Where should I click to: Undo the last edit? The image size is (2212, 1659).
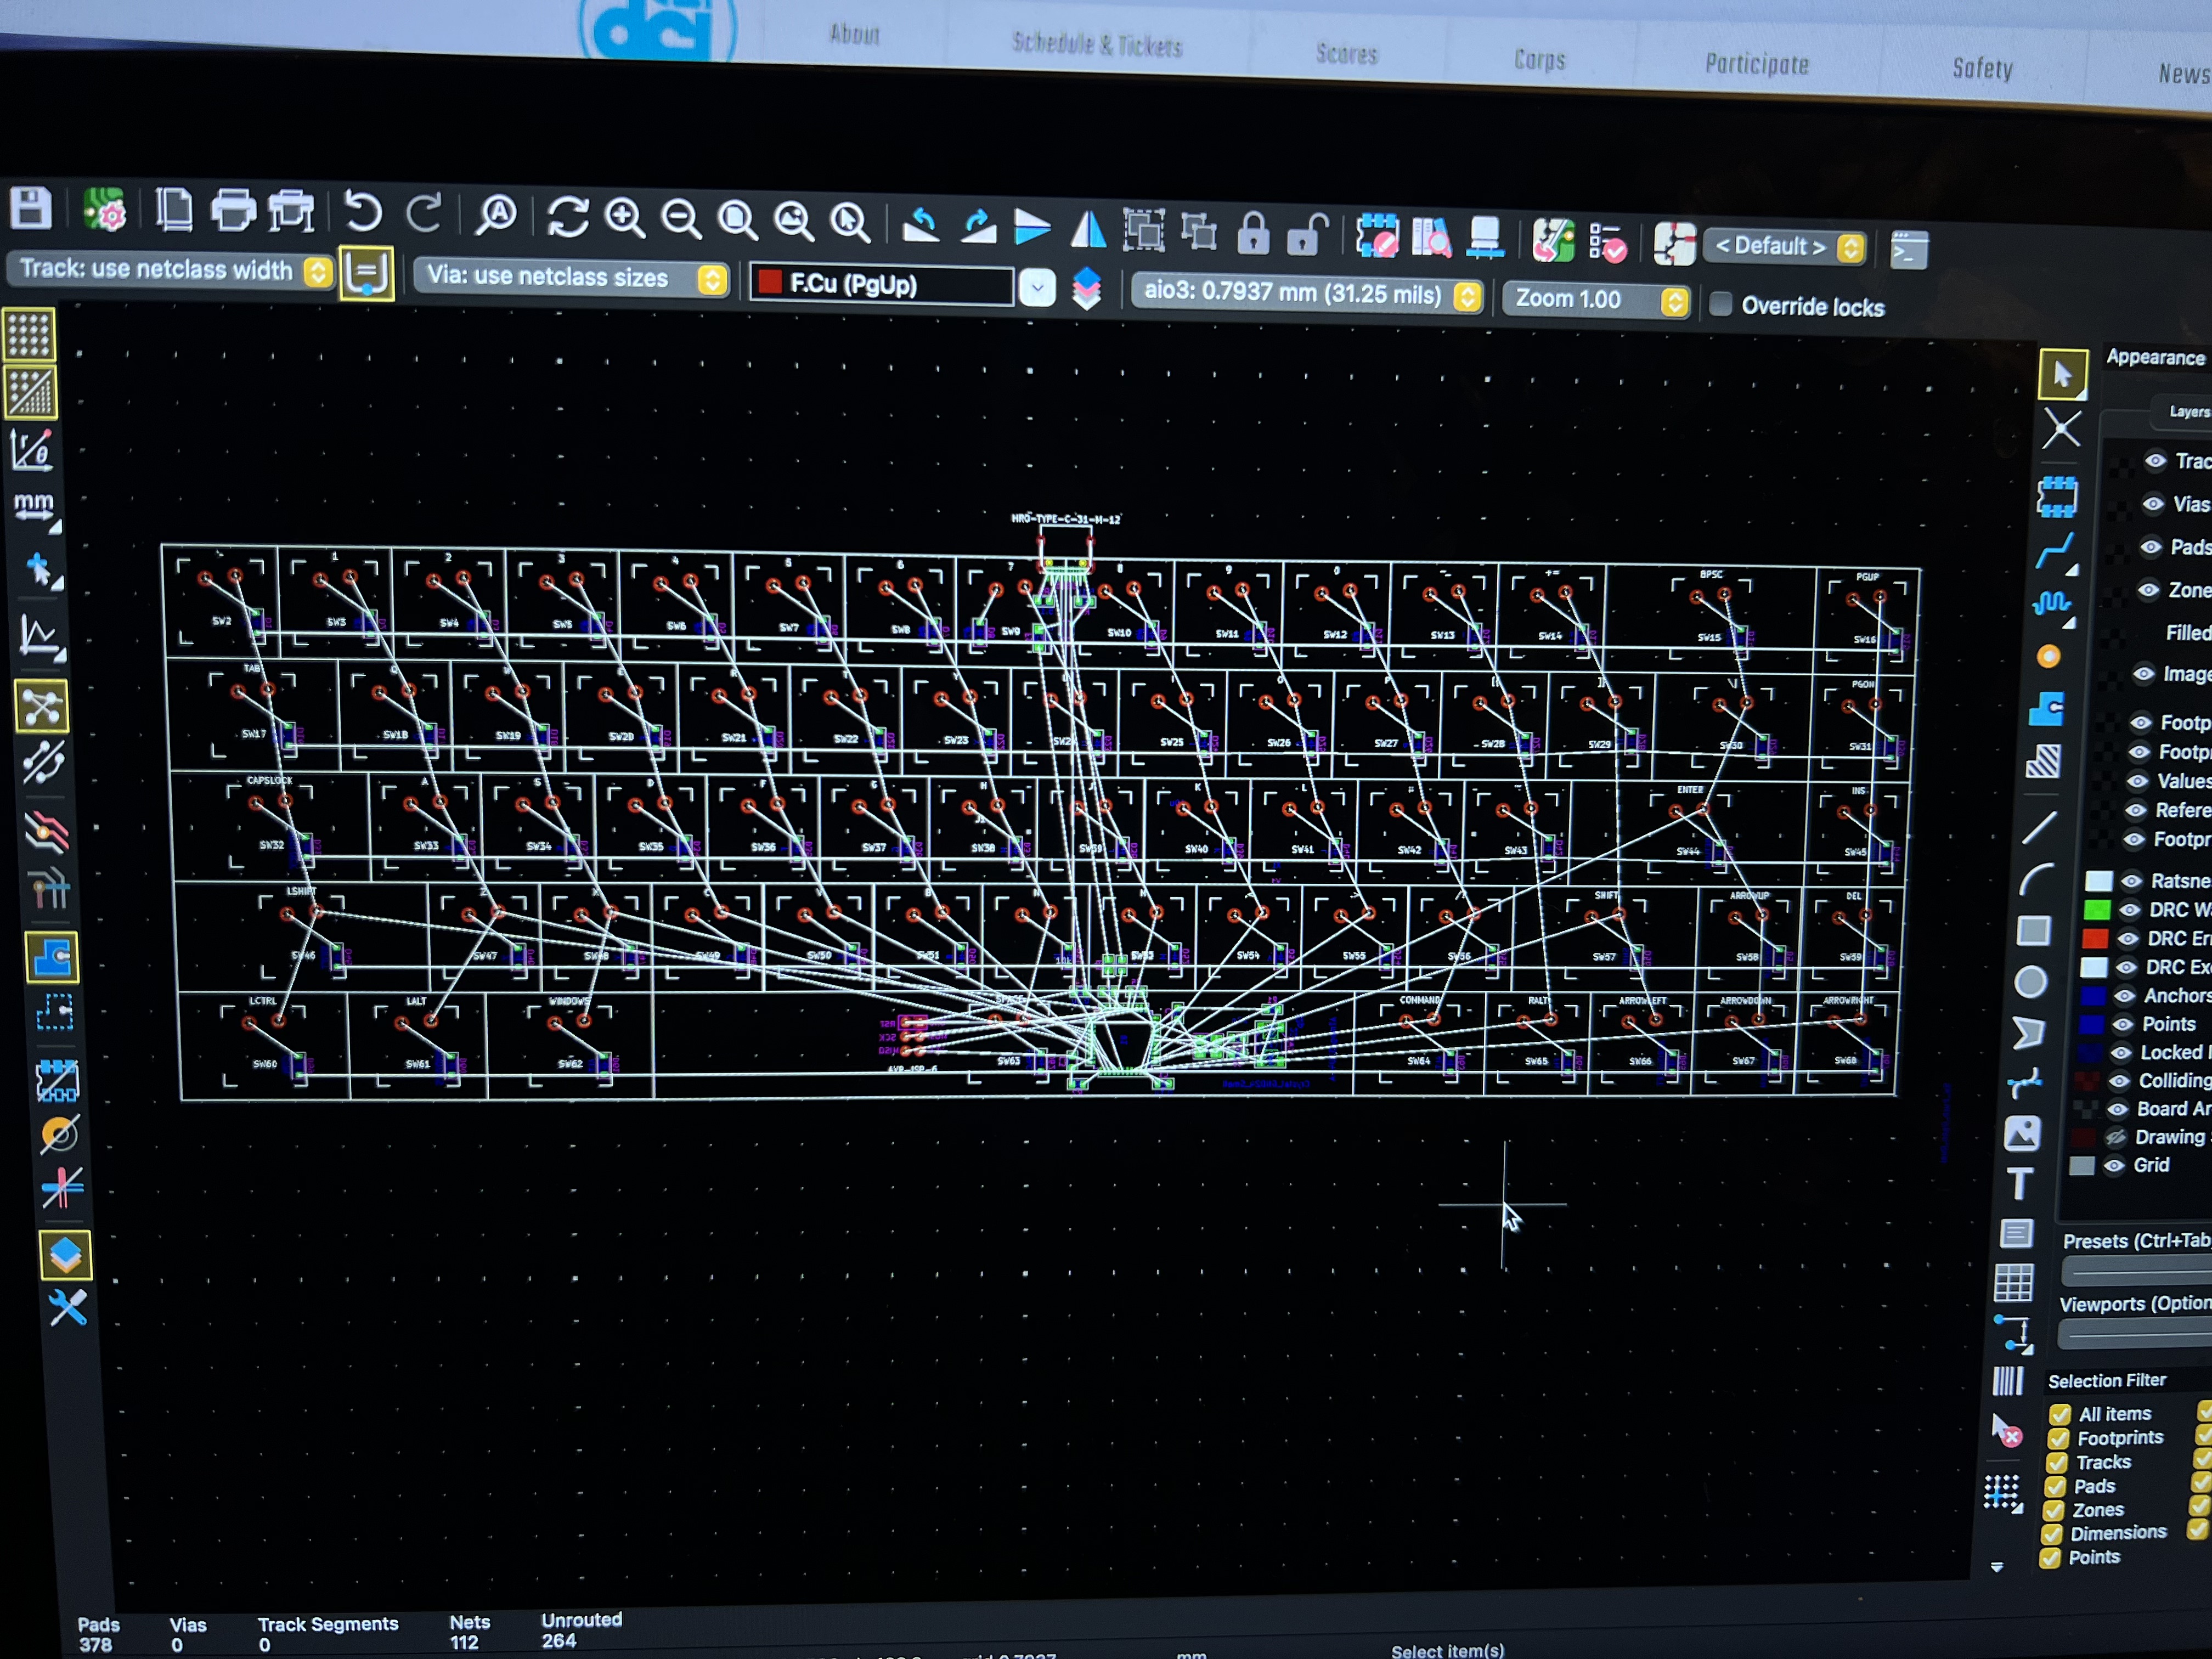click(363, 212)
